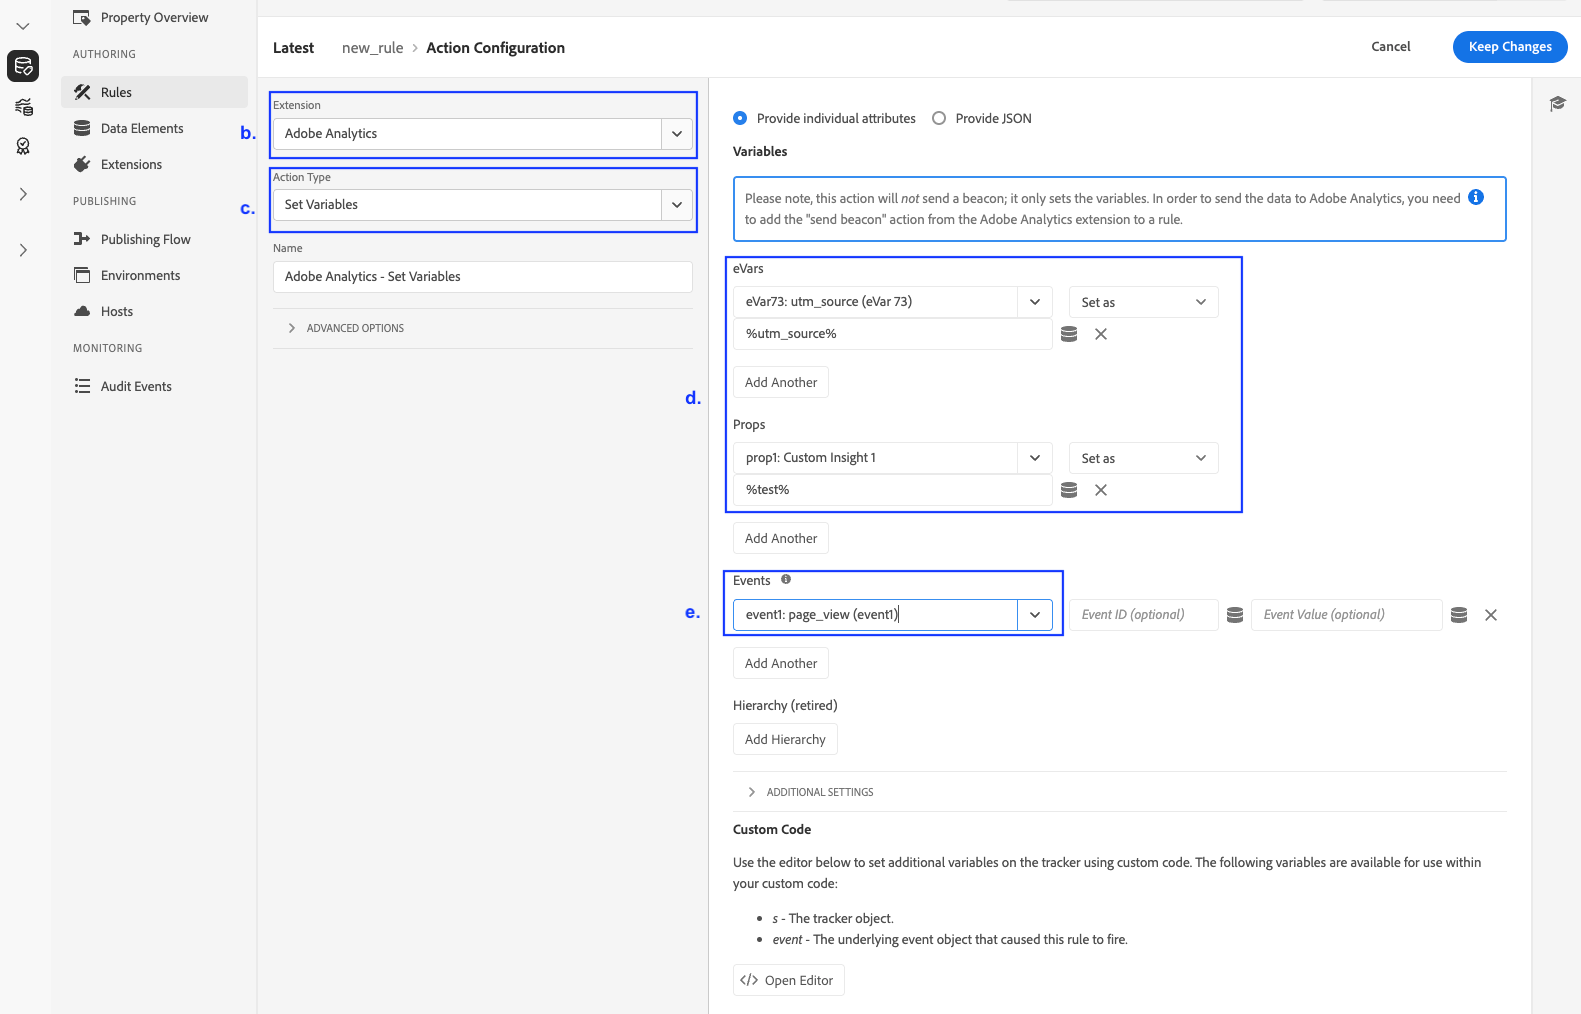Image resolution: width=1581 pixels, height=1014 pixels.
Task: Go to Publishing Flow in sidebar
Action: click(x=145, y=239)
